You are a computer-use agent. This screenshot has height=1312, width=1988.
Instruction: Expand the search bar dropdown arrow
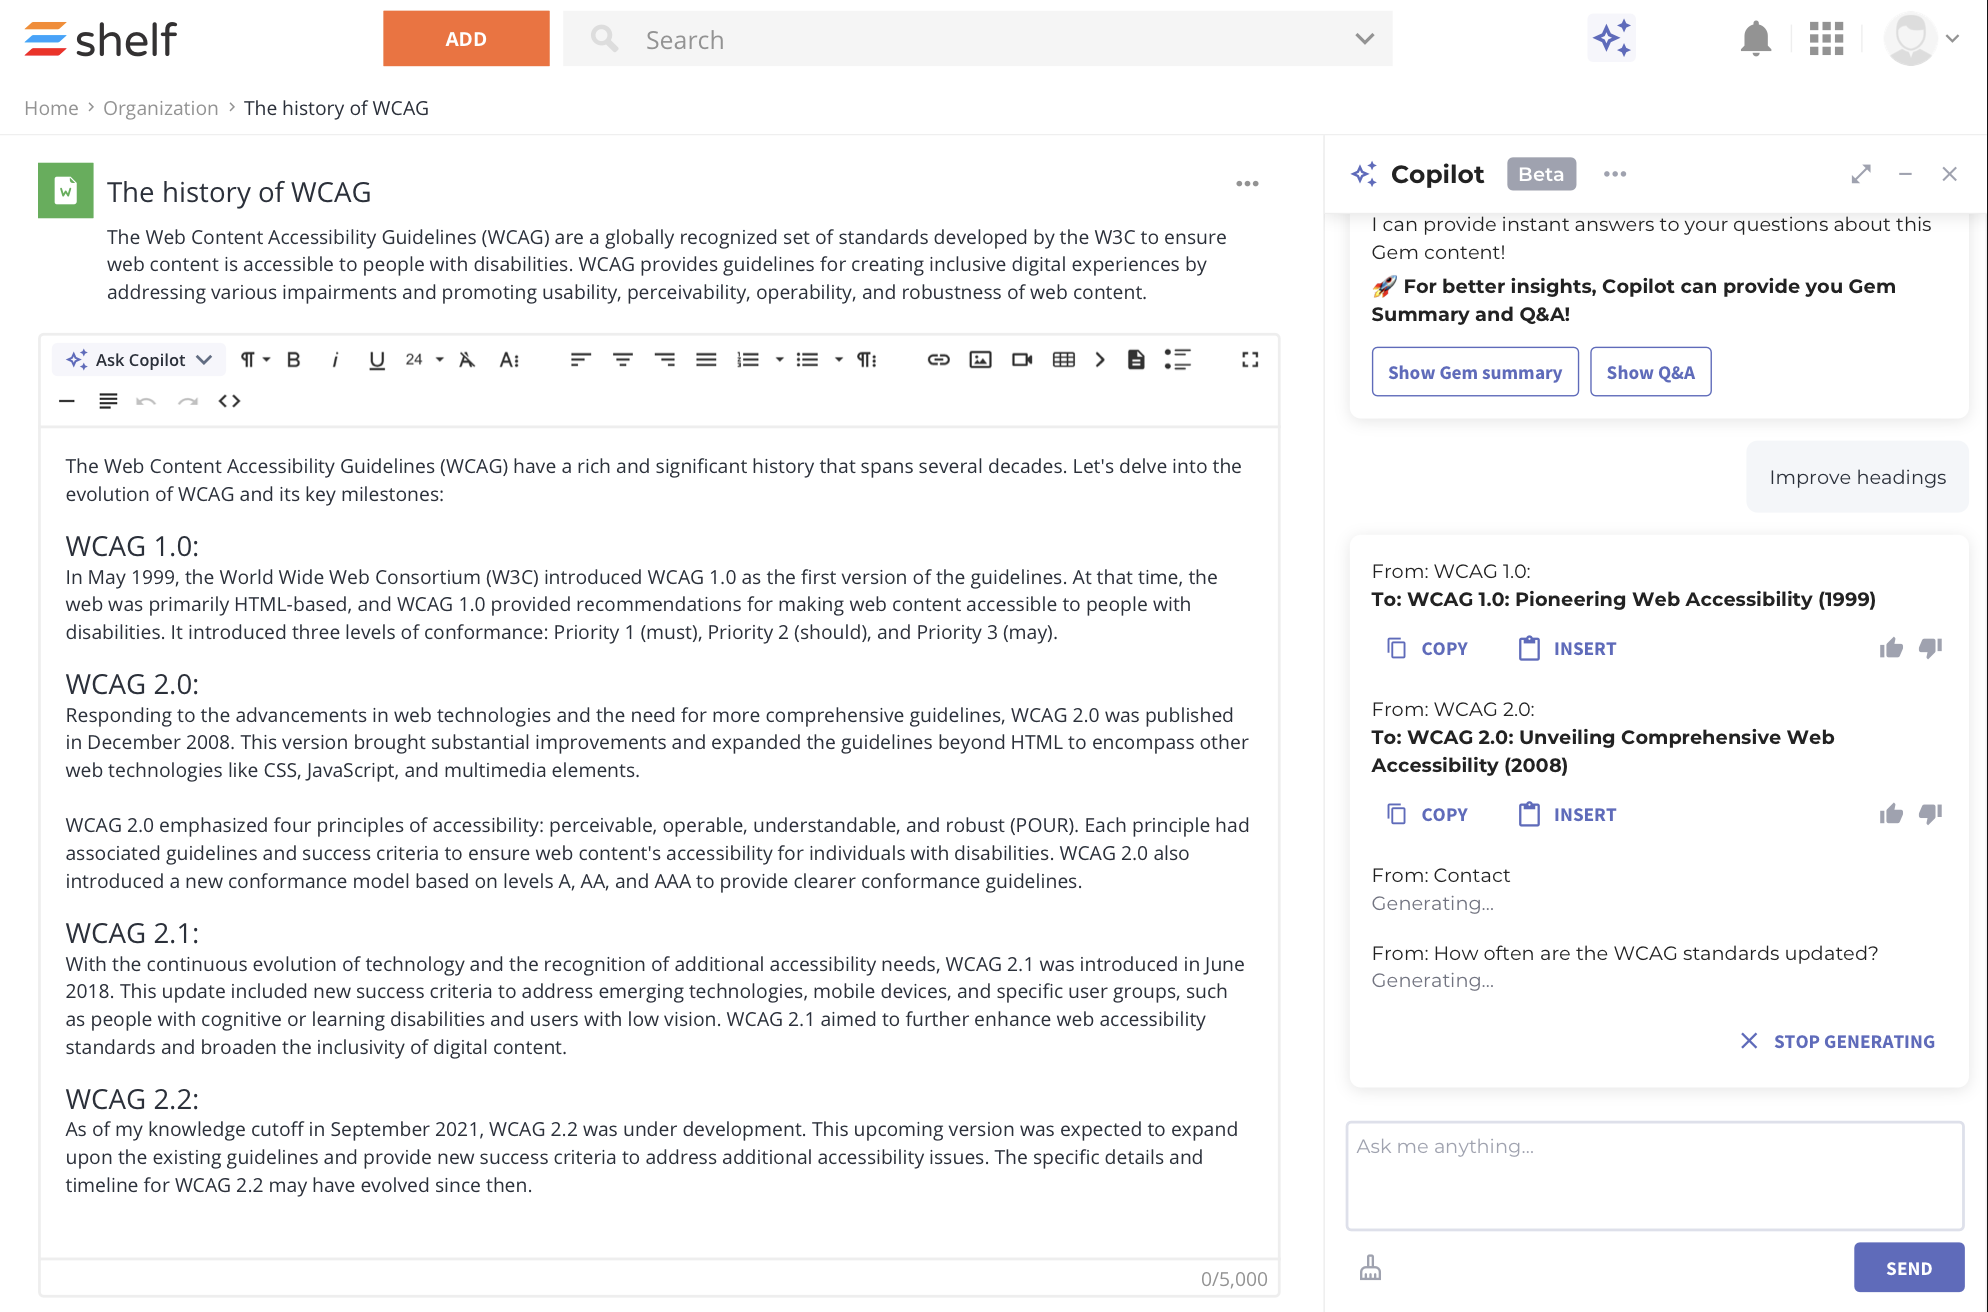coord(1364,39)
